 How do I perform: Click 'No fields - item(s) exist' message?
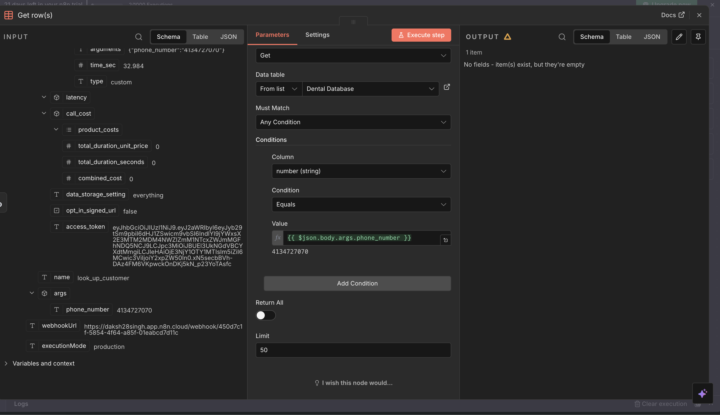click(524, 65)
